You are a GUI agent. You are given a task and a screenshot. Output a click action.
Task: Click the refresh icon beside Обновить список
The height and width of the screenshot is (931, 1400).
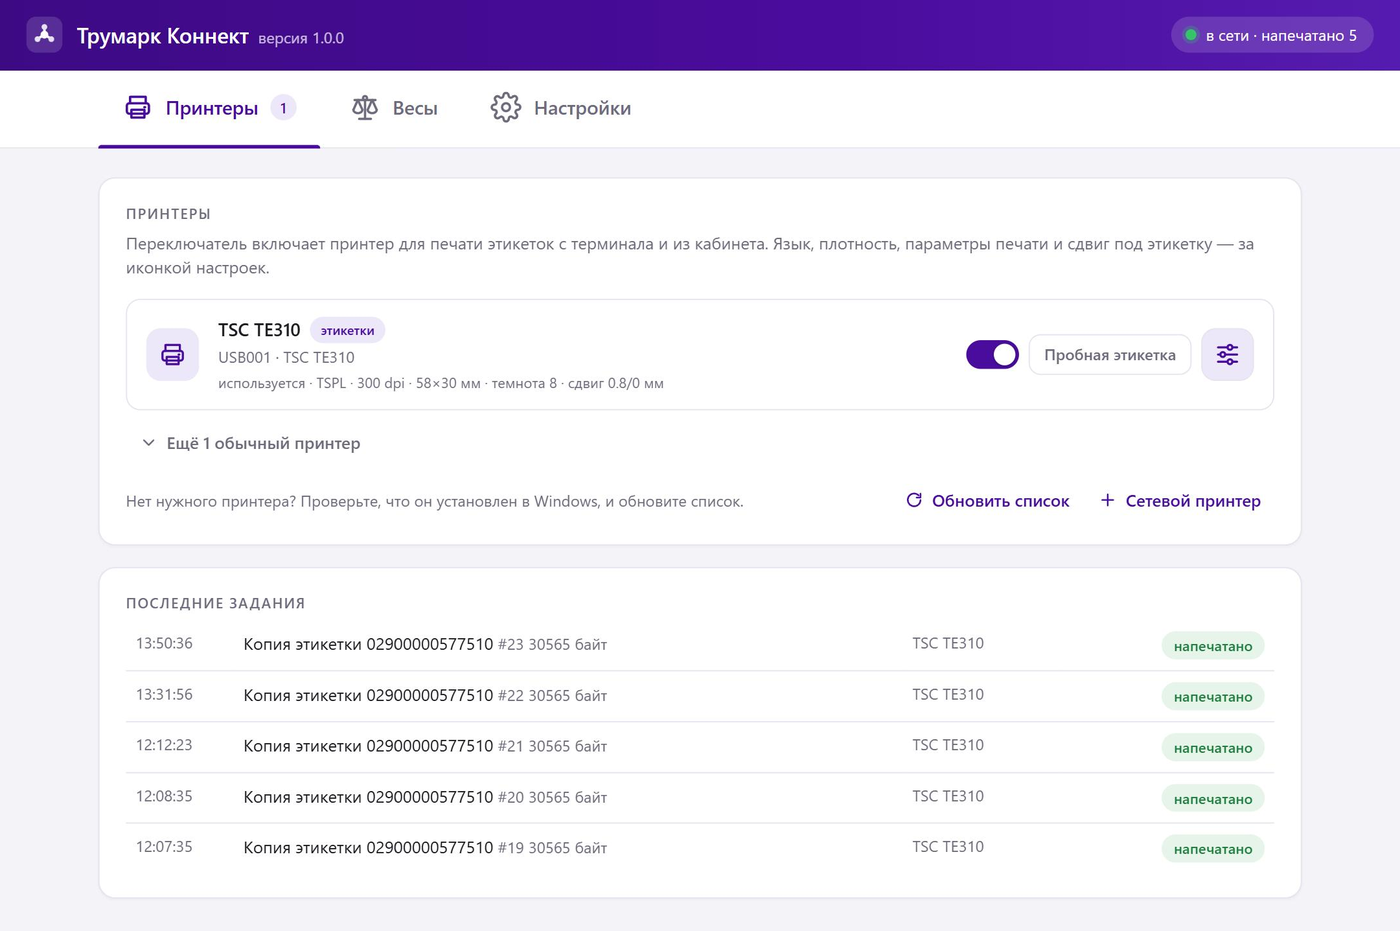[x=914, y=500]
